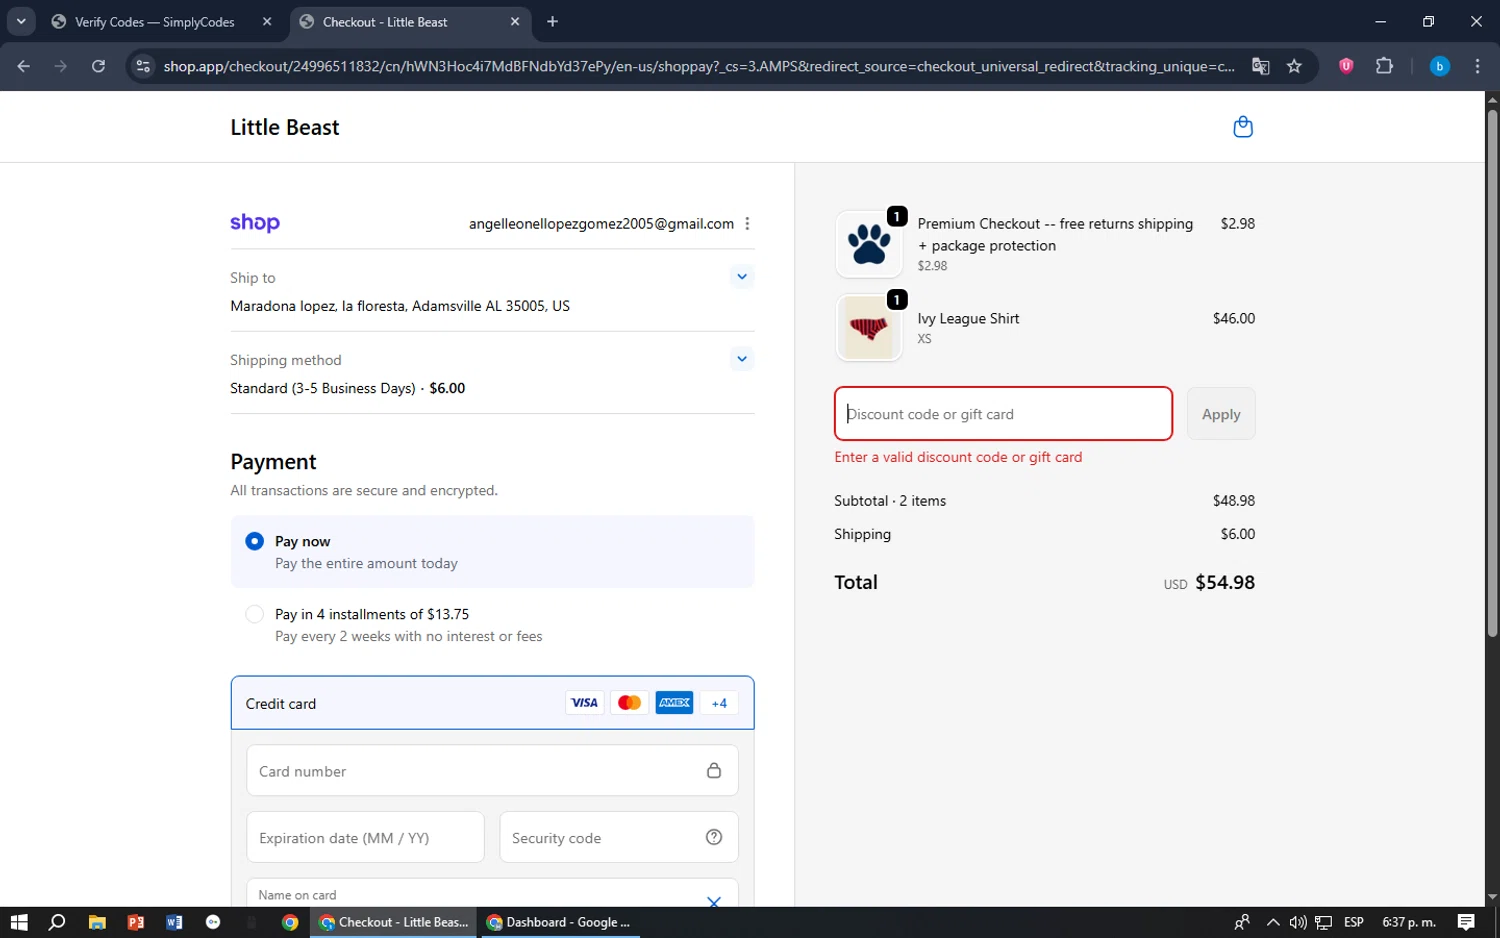Switch to Checkout - Little Beast taskbar window

click(393, 922)
